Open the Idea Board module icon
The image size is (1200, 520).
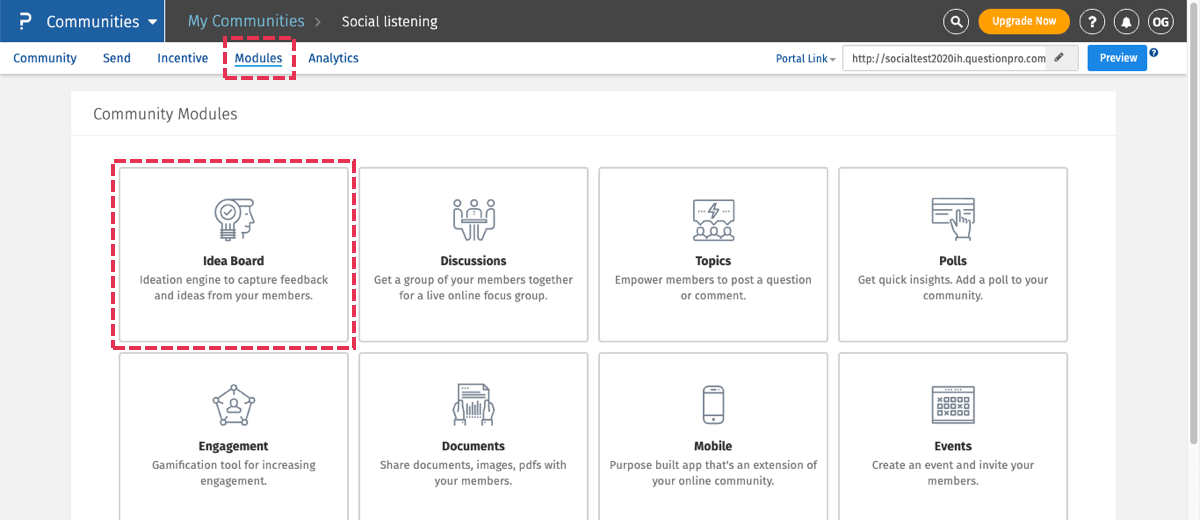[x=233, y=219]
